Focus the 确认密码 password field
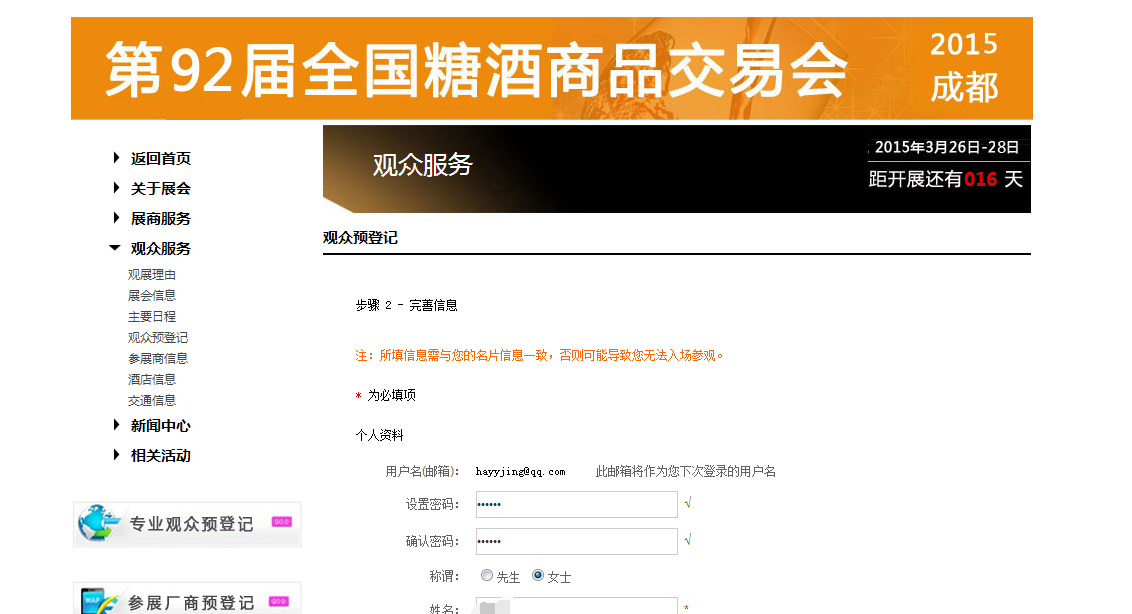 coord(576,541)
